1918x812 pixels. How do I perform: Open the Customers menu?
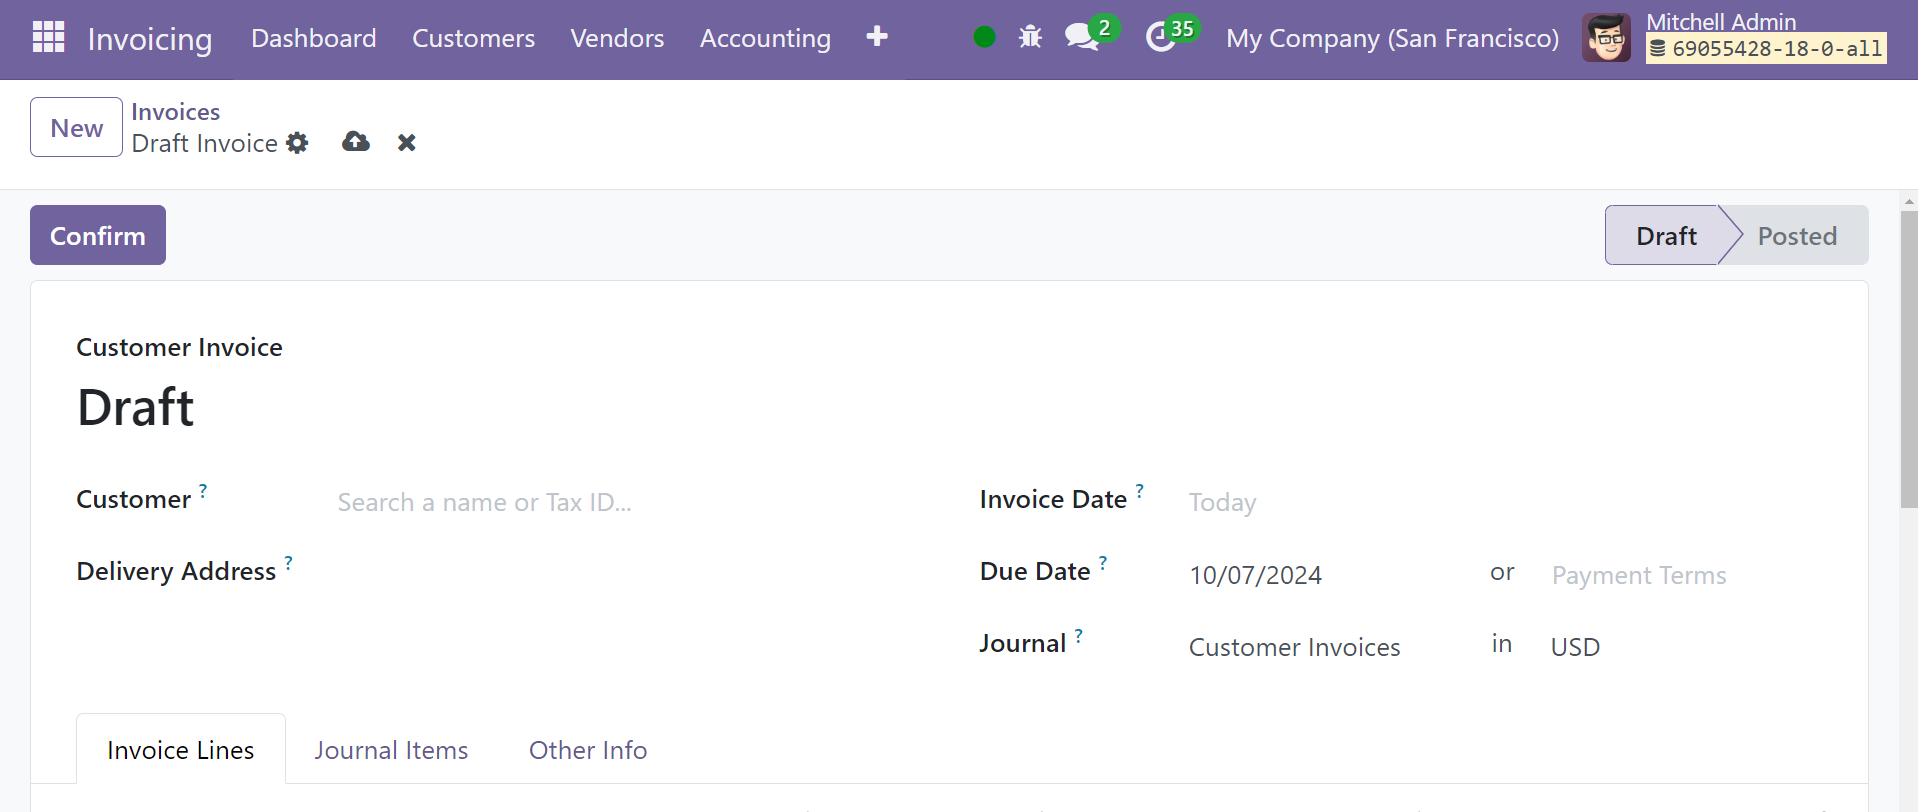[x=474, y=38]
